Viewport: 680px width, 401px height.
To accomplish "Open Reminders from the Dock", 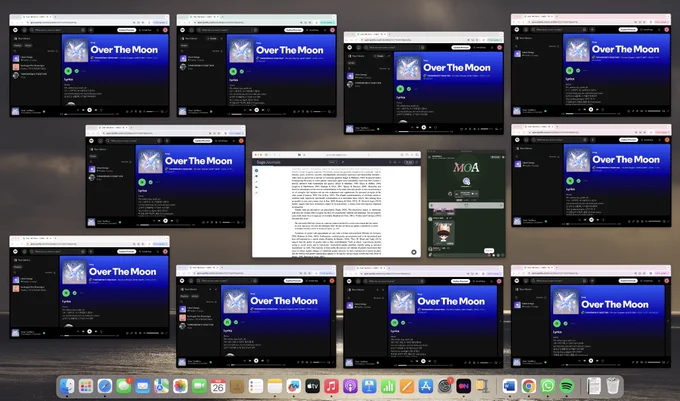I will [256, 386].
